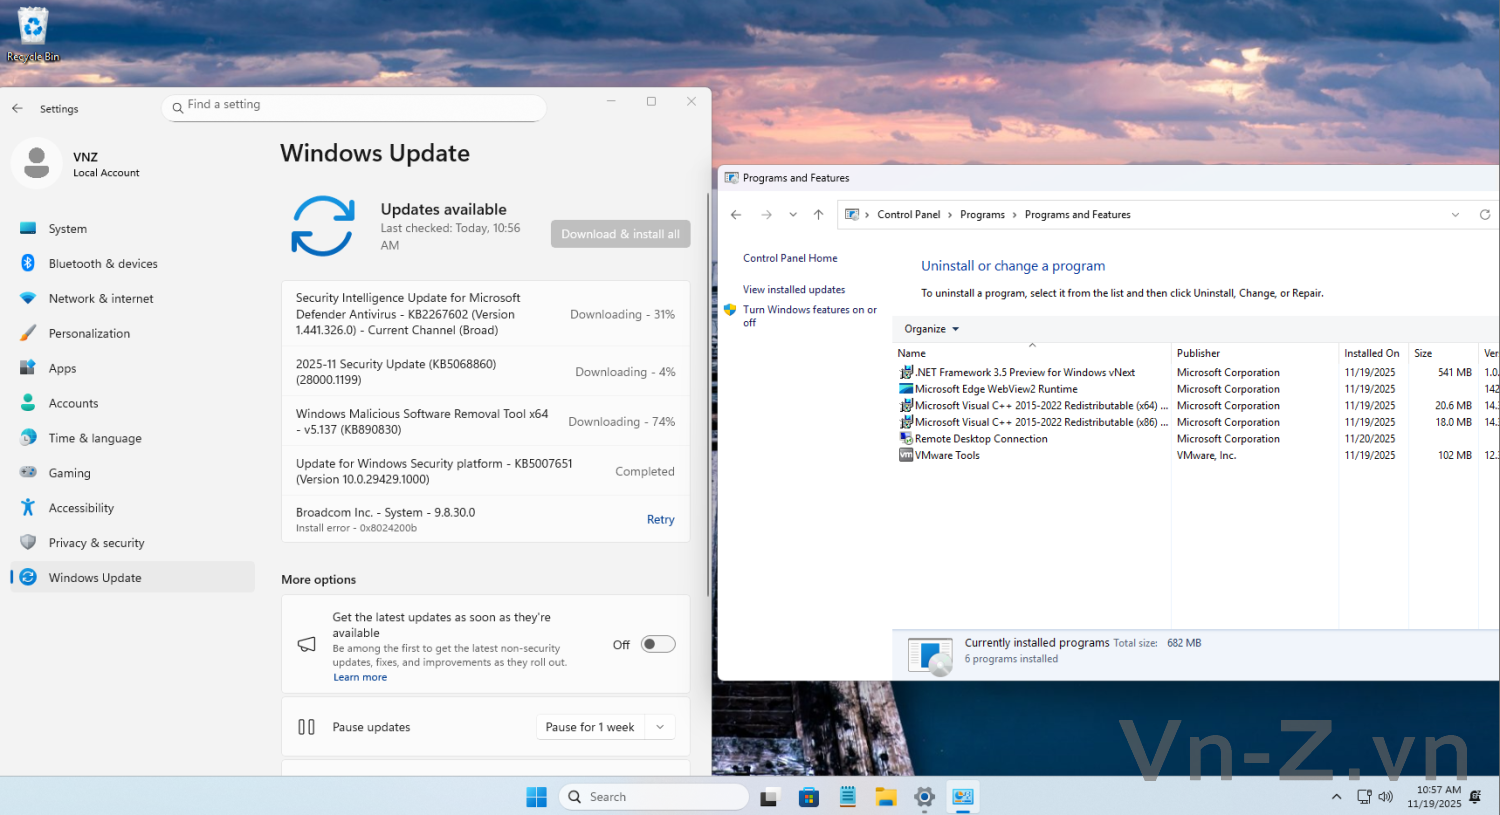1500x815 pixels.
Task: Expand the Pause for 1 week dropdown
Action: tap(660, 727)
